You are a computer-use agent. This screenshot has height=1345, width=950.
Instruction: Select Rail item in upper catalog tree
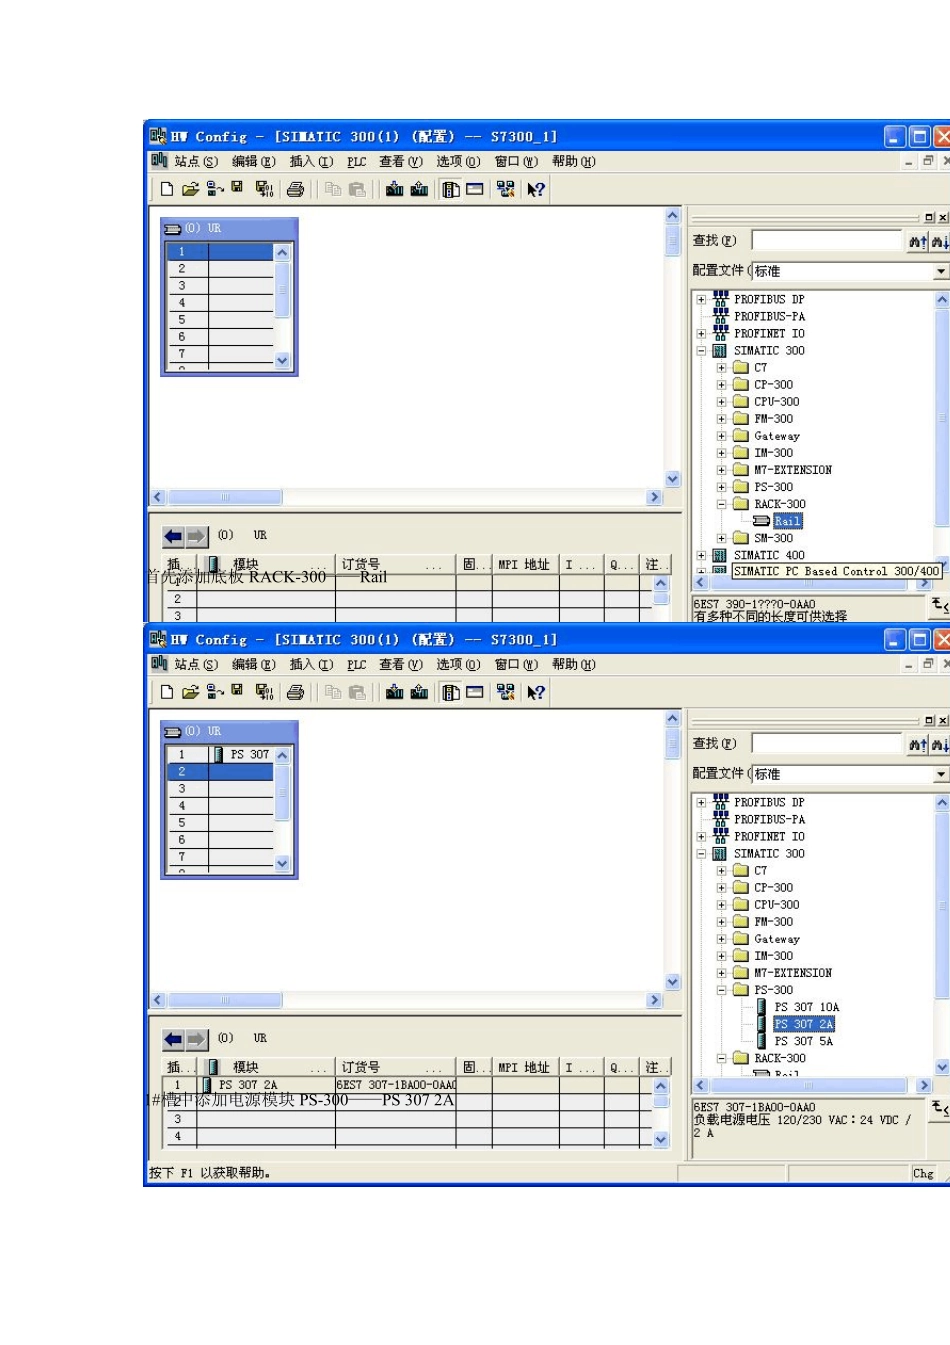[787, 521]
